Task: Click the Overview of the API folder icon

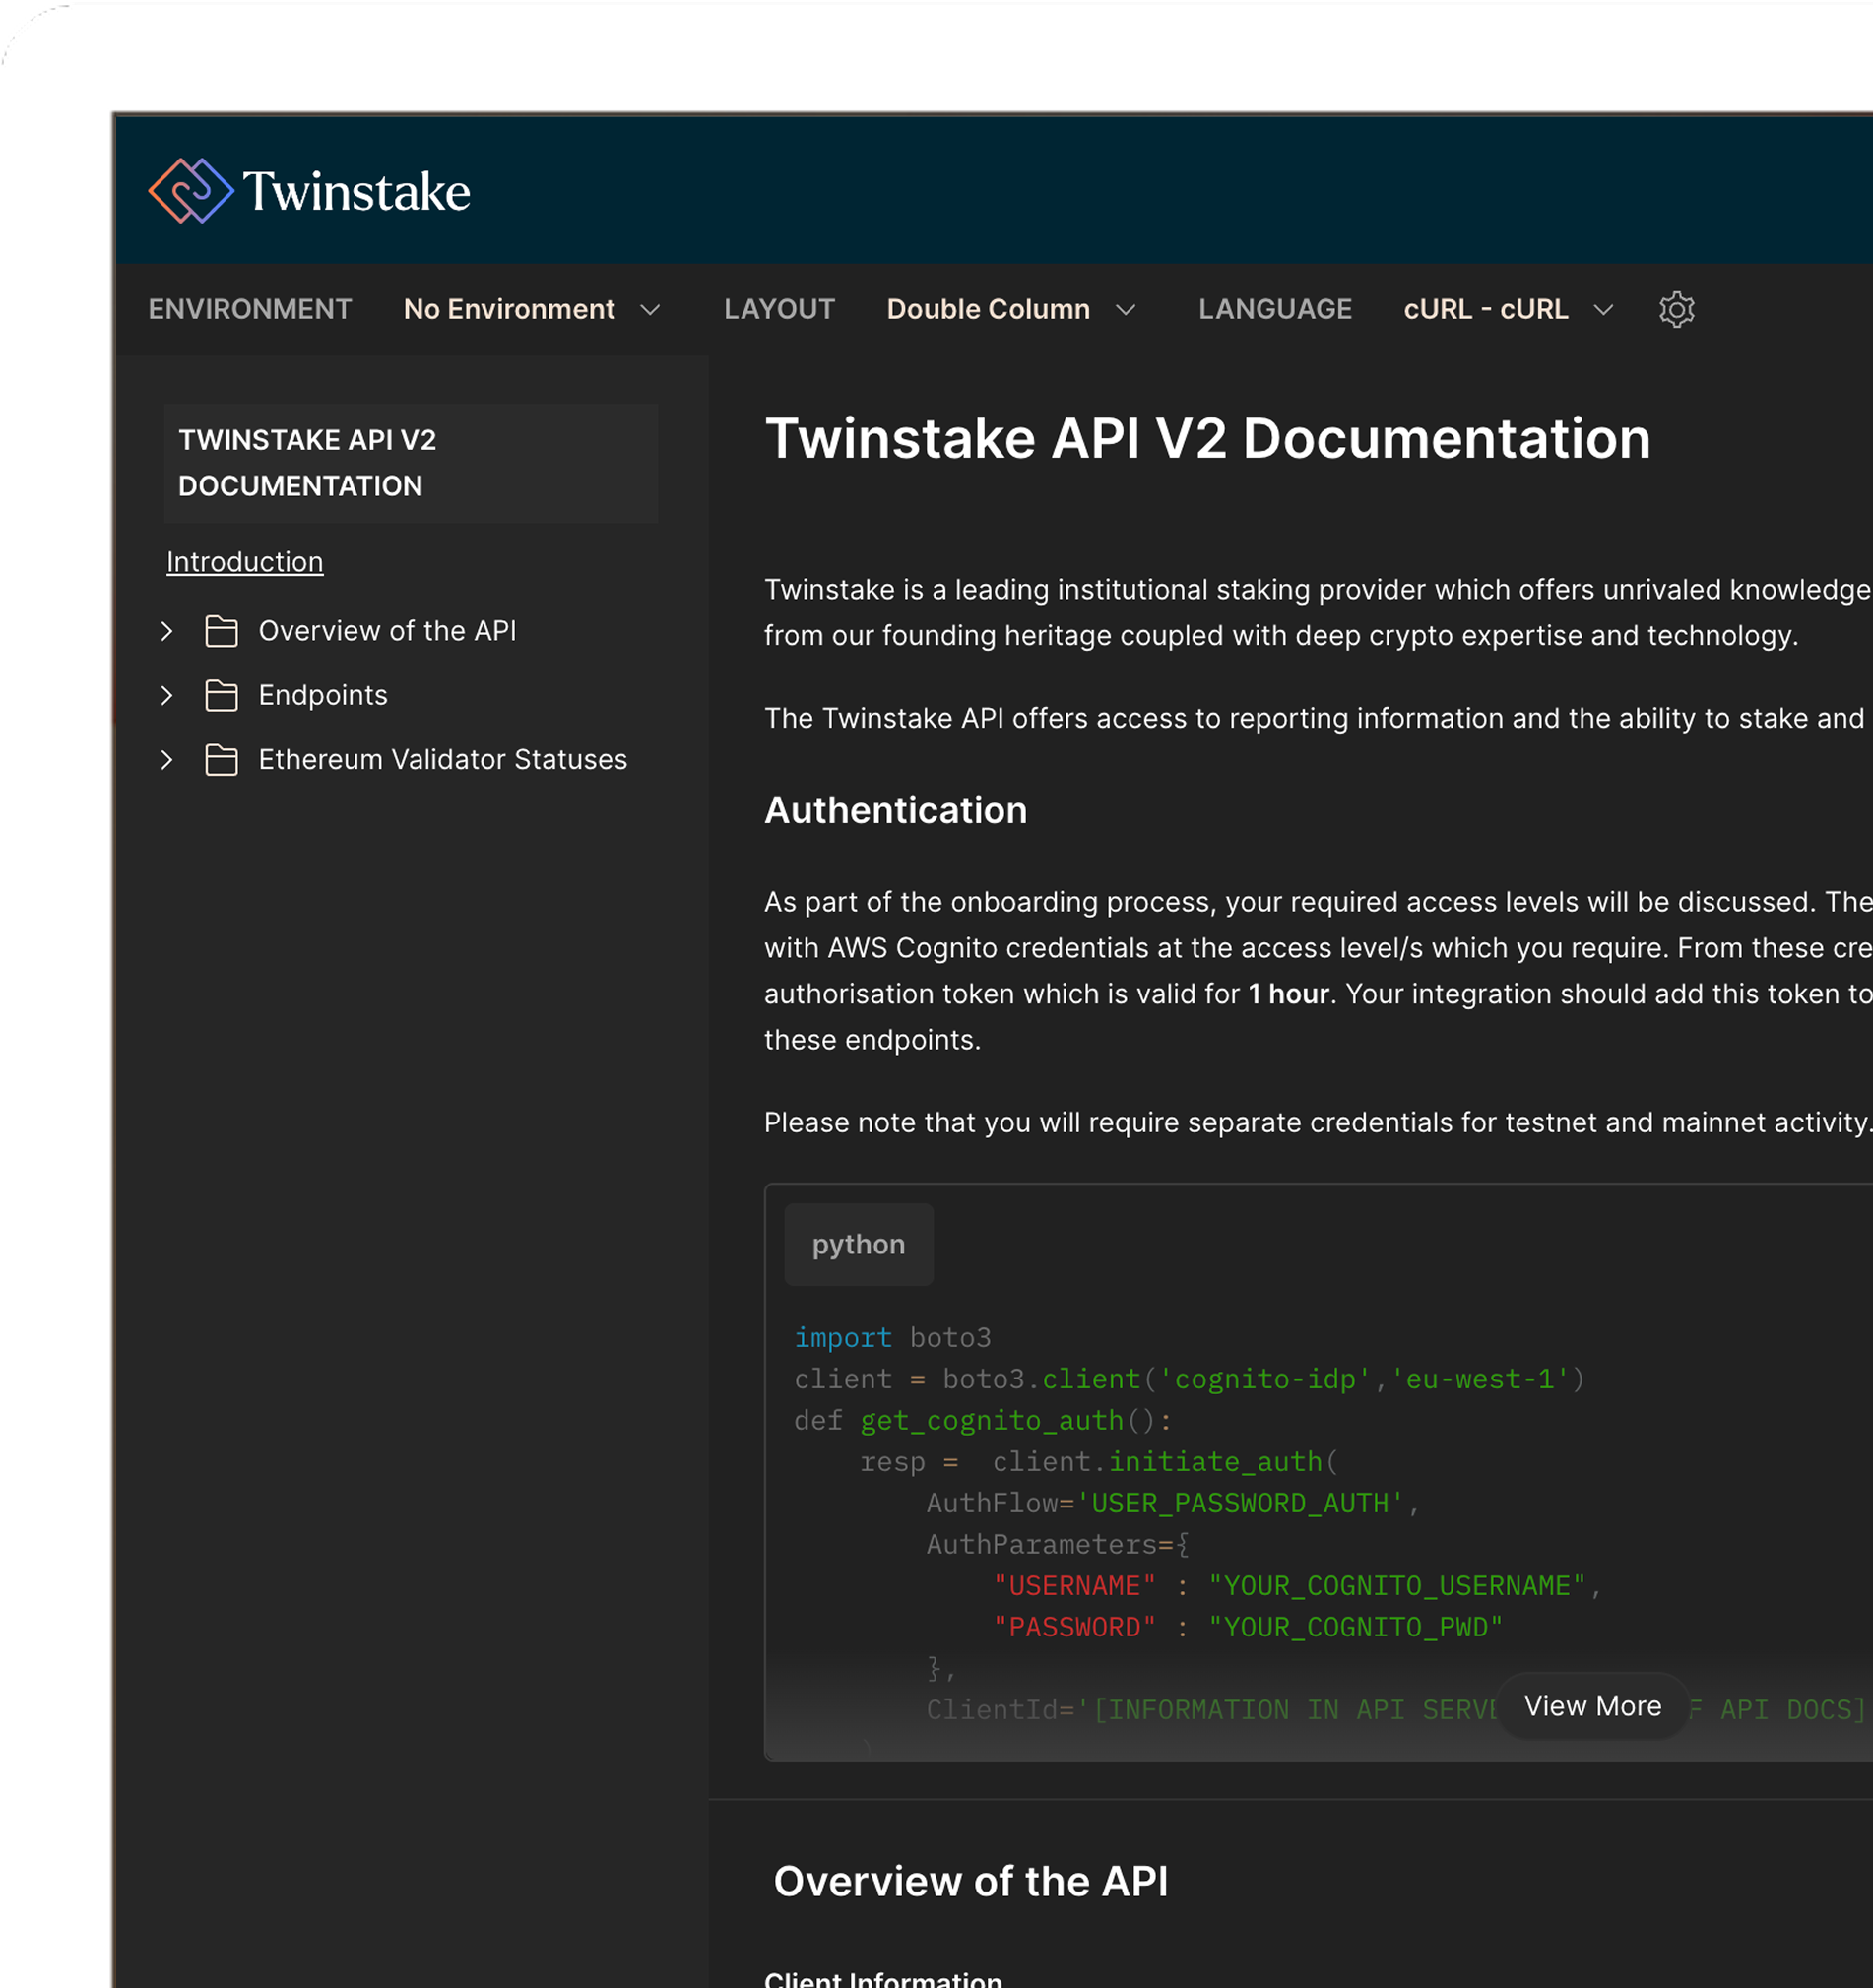Action: pyautogui.click(x=221, y=631)
